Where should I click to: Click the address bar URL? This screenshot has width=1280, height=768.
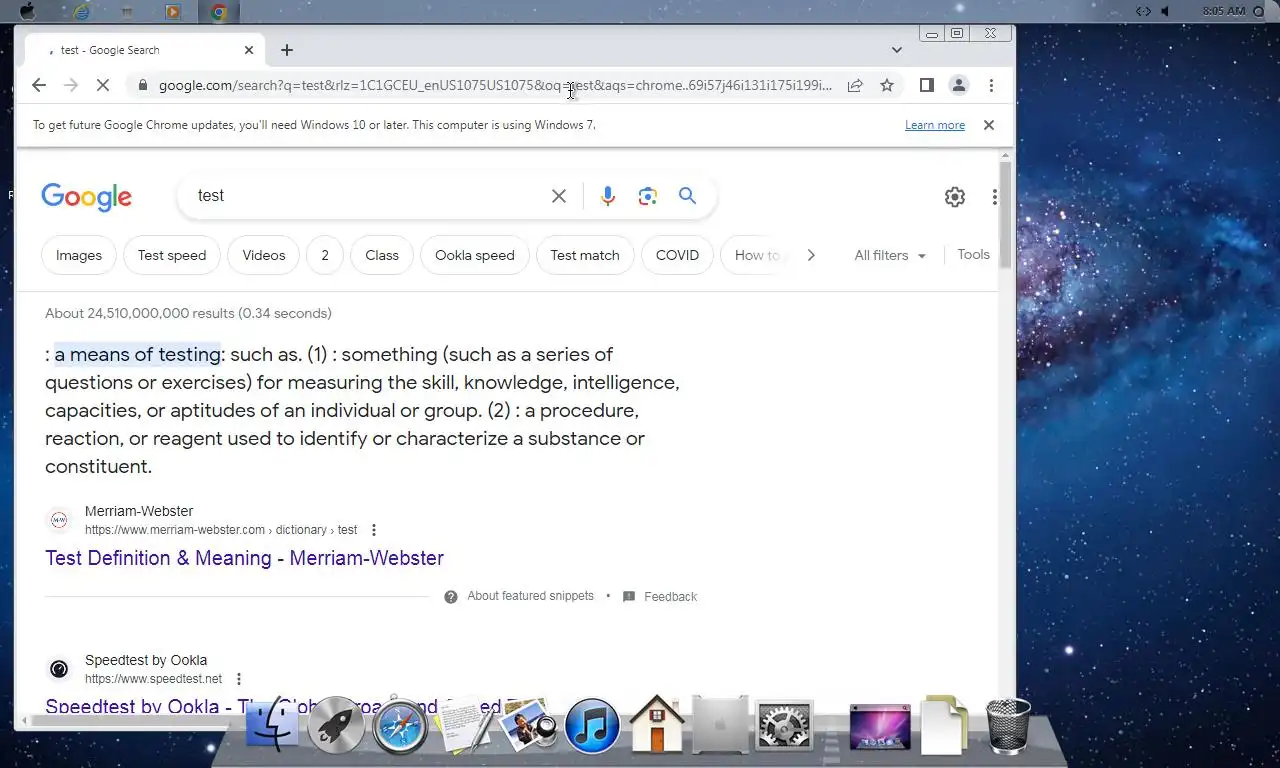coord(495,85)
